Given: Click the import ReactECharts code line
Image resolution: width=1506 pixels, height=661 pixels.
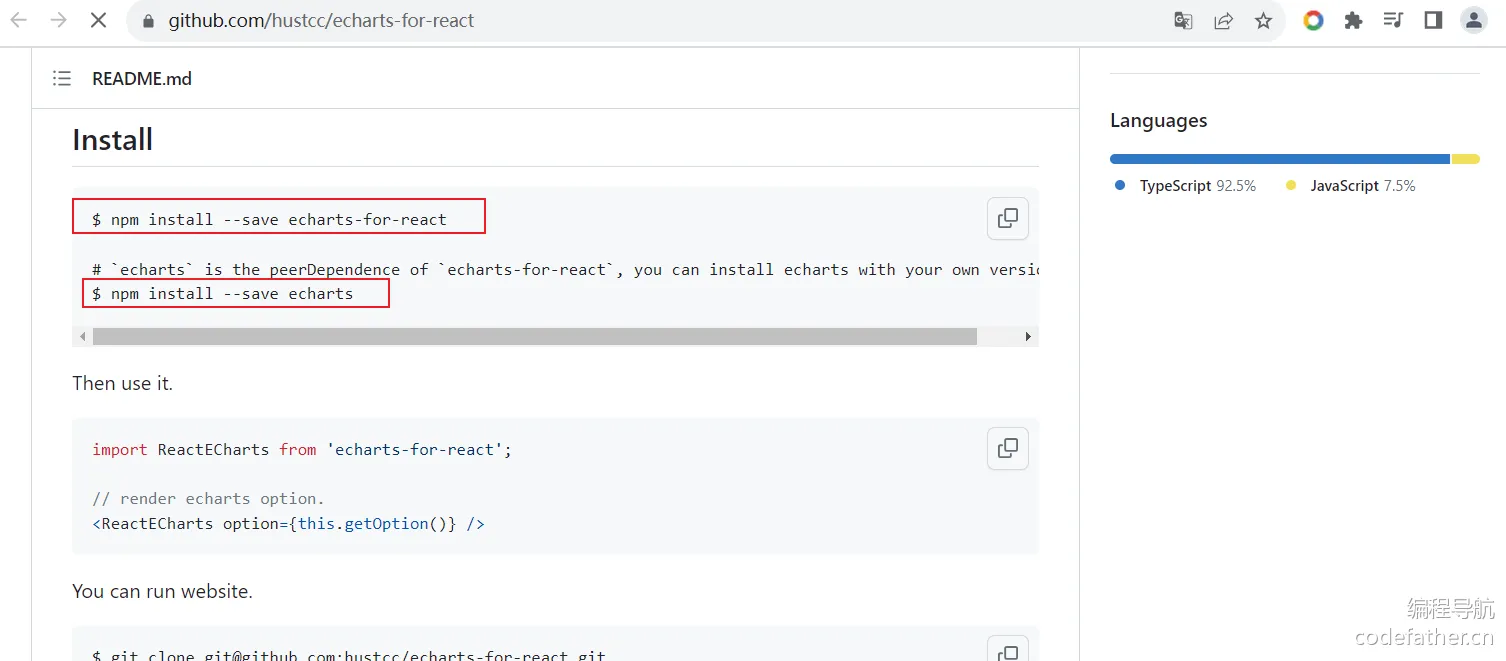Looking at the screenshot, I should (302, 450).
